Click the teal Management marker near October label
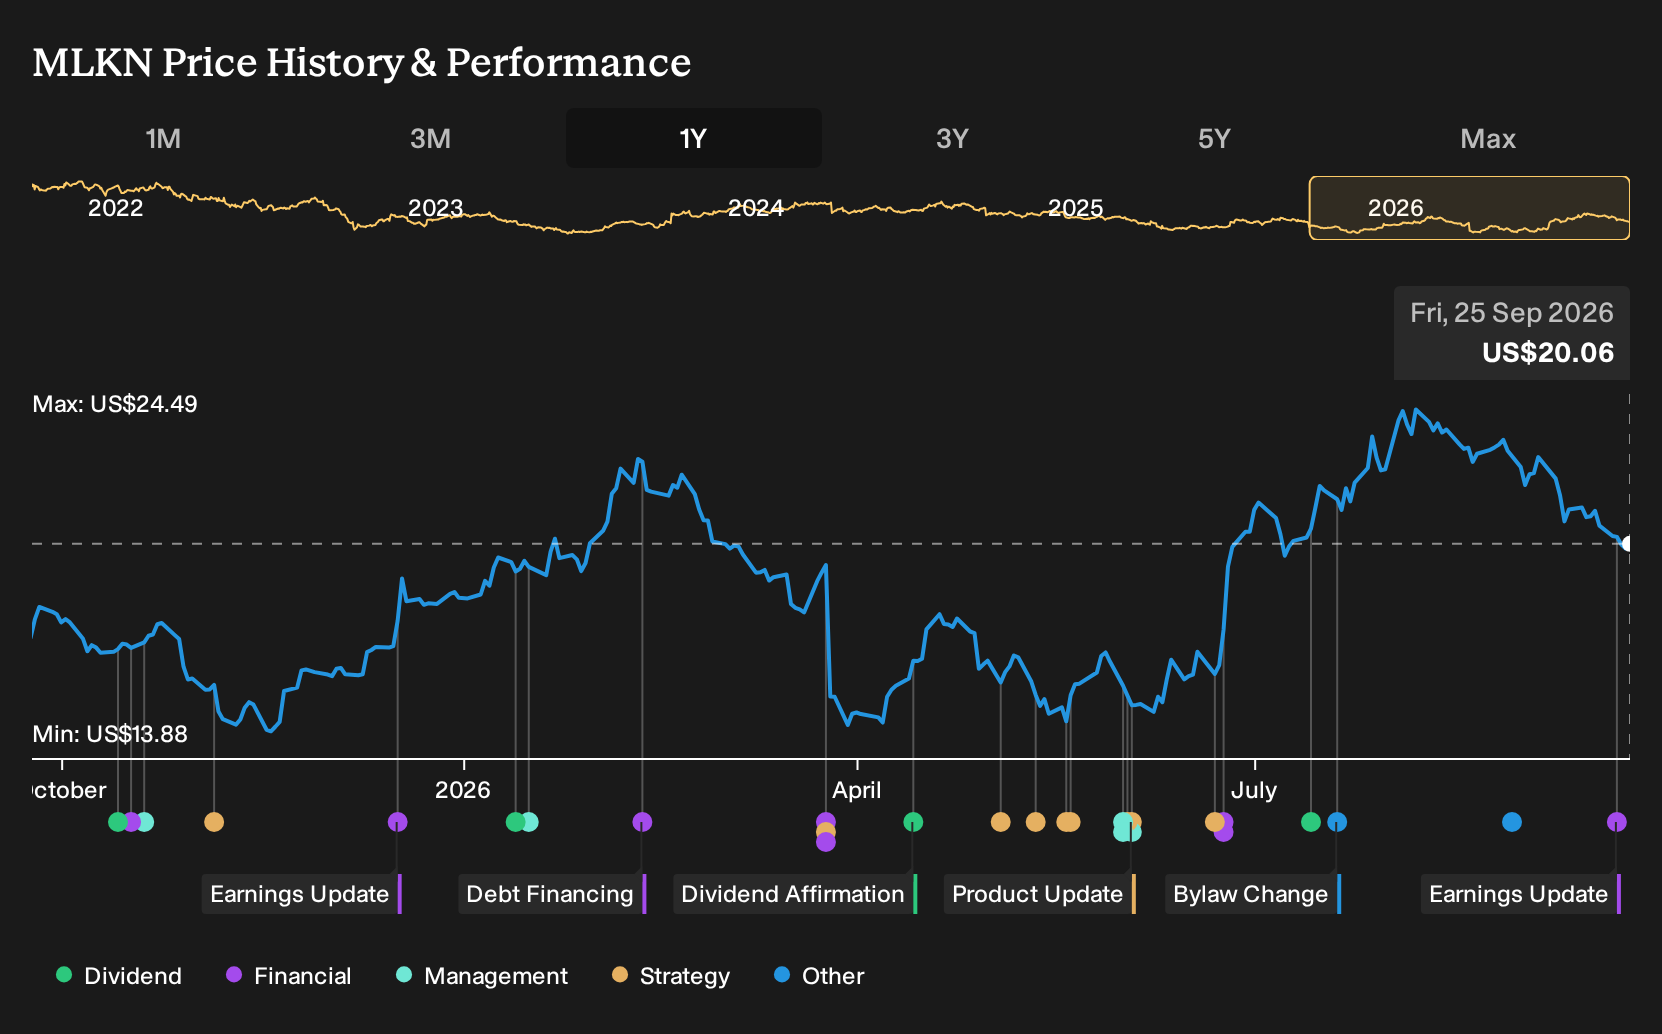Screen dimensions: 1662x1034 (145, 822)
